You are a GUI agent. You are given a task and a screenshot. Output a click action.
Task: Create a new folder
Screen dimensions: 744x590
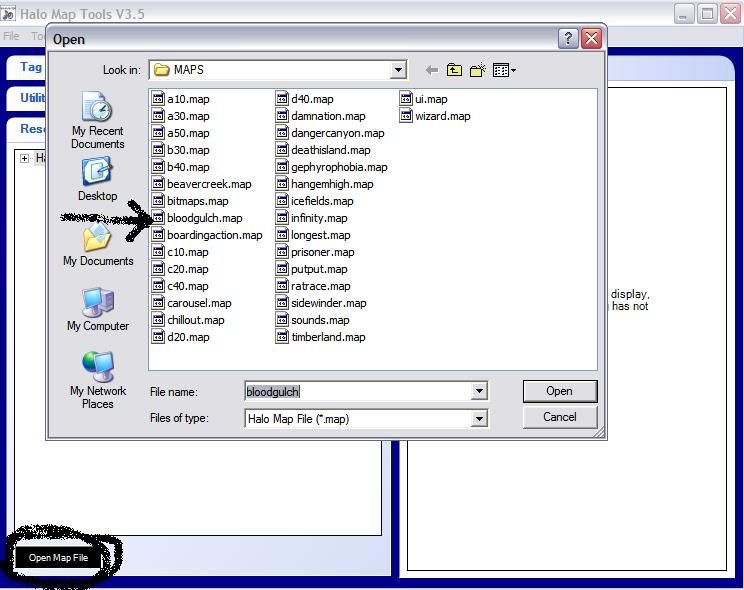tap(477, 70)
